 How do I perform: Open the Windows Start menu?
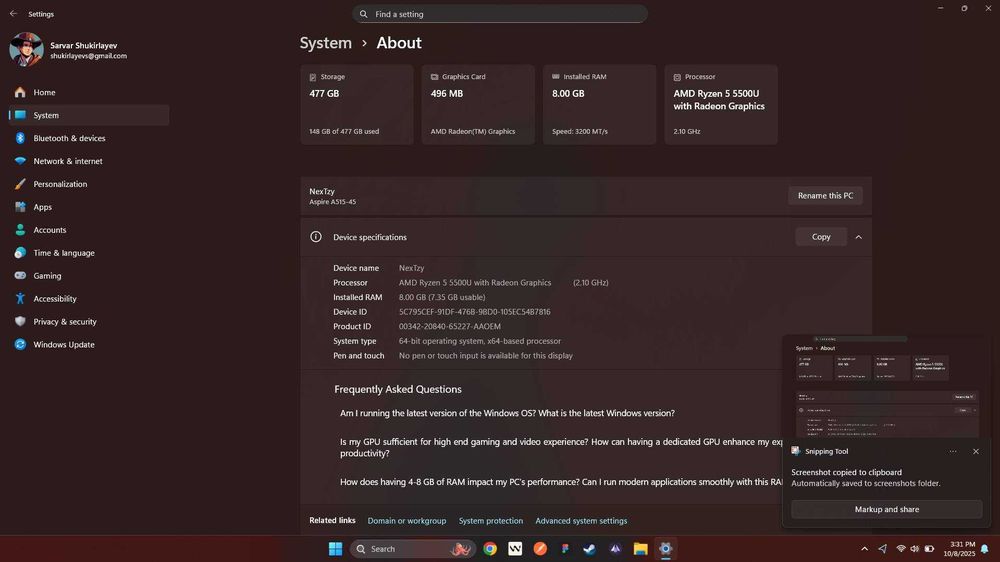(x=335, y=549)
